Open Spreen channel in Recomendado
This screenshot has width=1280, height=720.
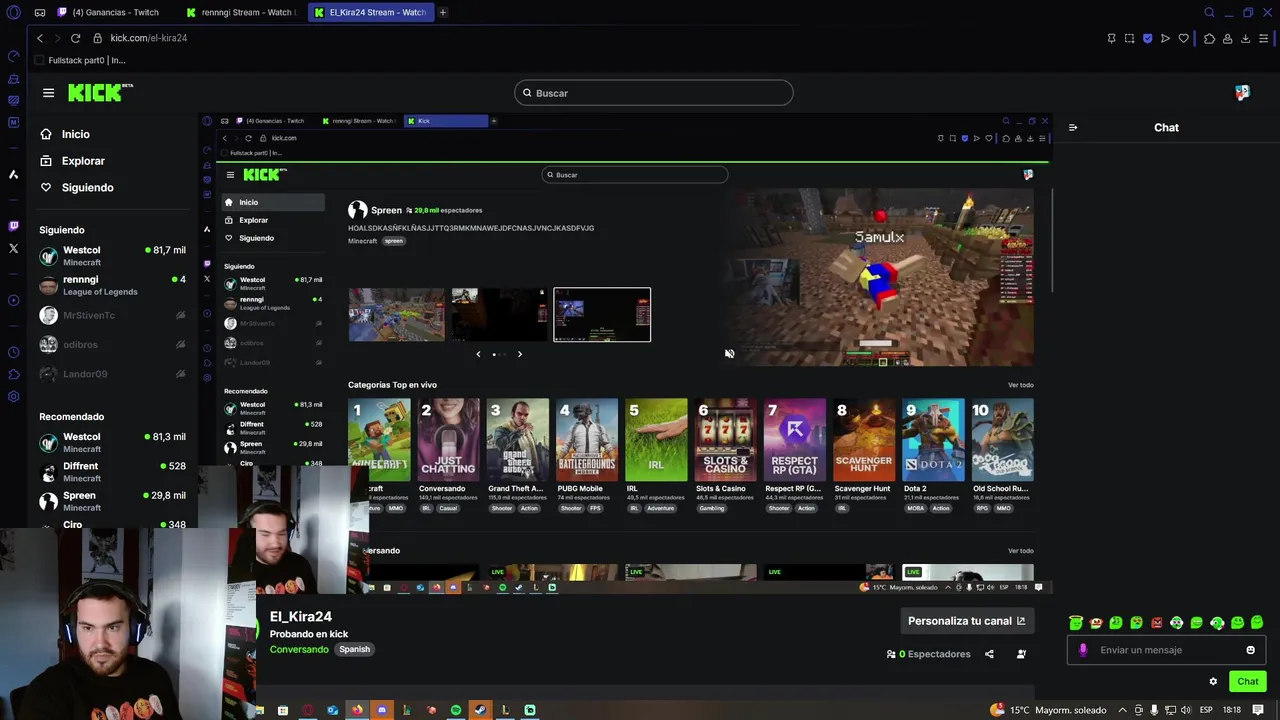[112, 501]
